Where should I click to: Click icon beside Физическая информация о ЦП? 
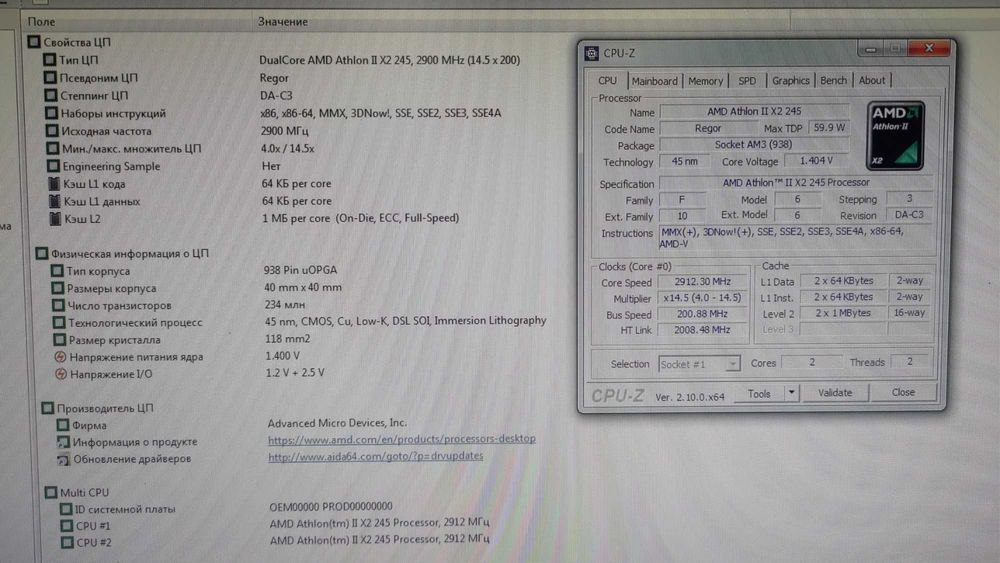41,254
